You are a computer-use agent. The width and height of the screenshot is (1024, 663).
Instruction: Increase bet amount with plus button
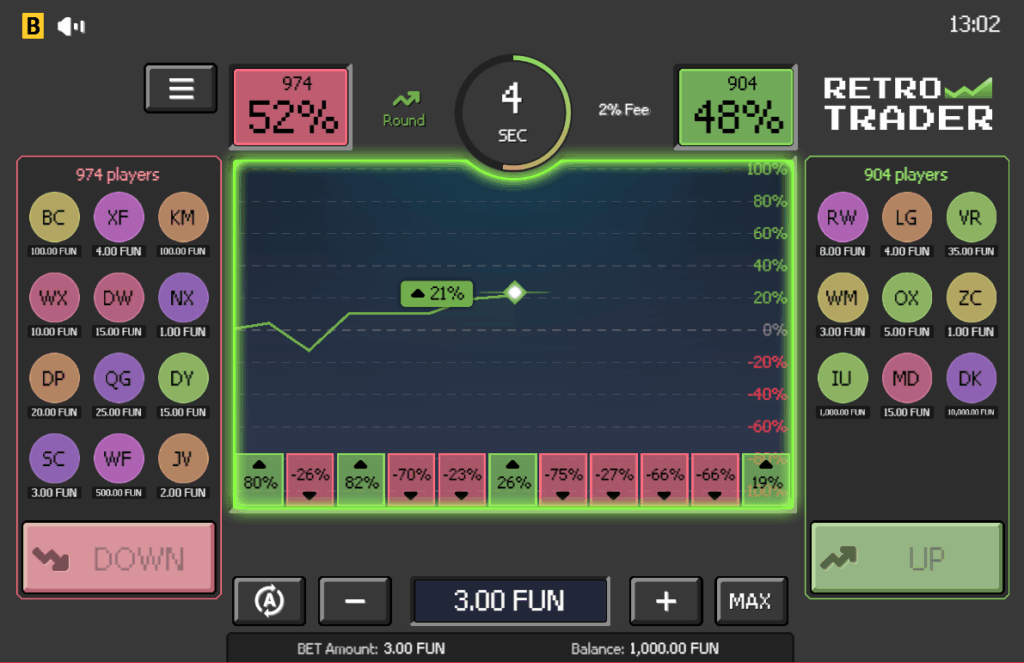(666, 601)
